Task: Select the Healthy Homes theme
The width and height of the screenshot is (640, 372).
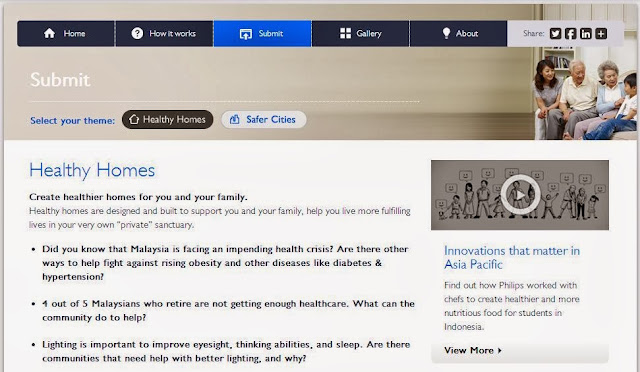Action: pos(167,119)
